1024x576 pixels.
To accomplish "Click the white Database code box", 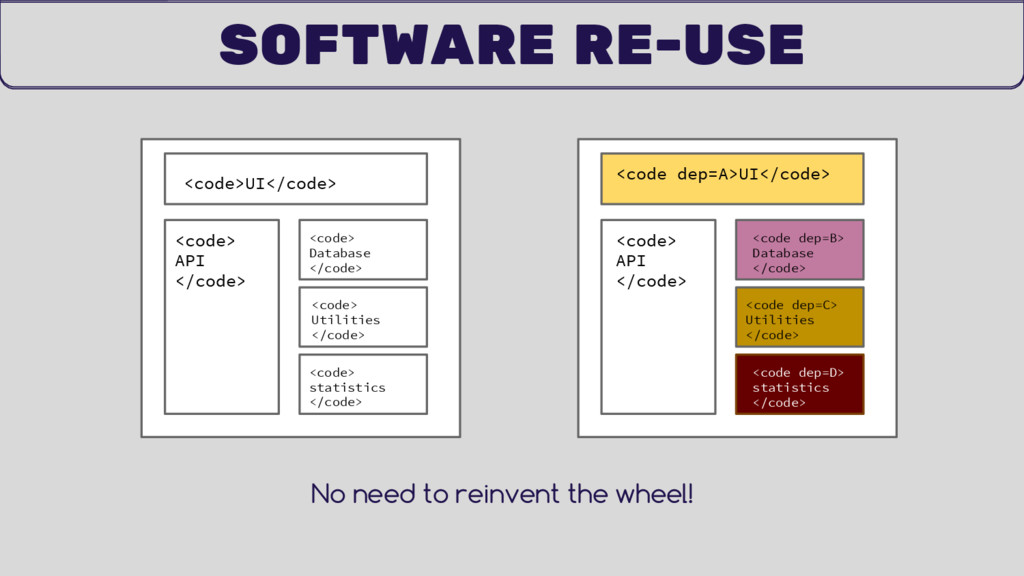I will pyautogui.click(x=363, y=250).
